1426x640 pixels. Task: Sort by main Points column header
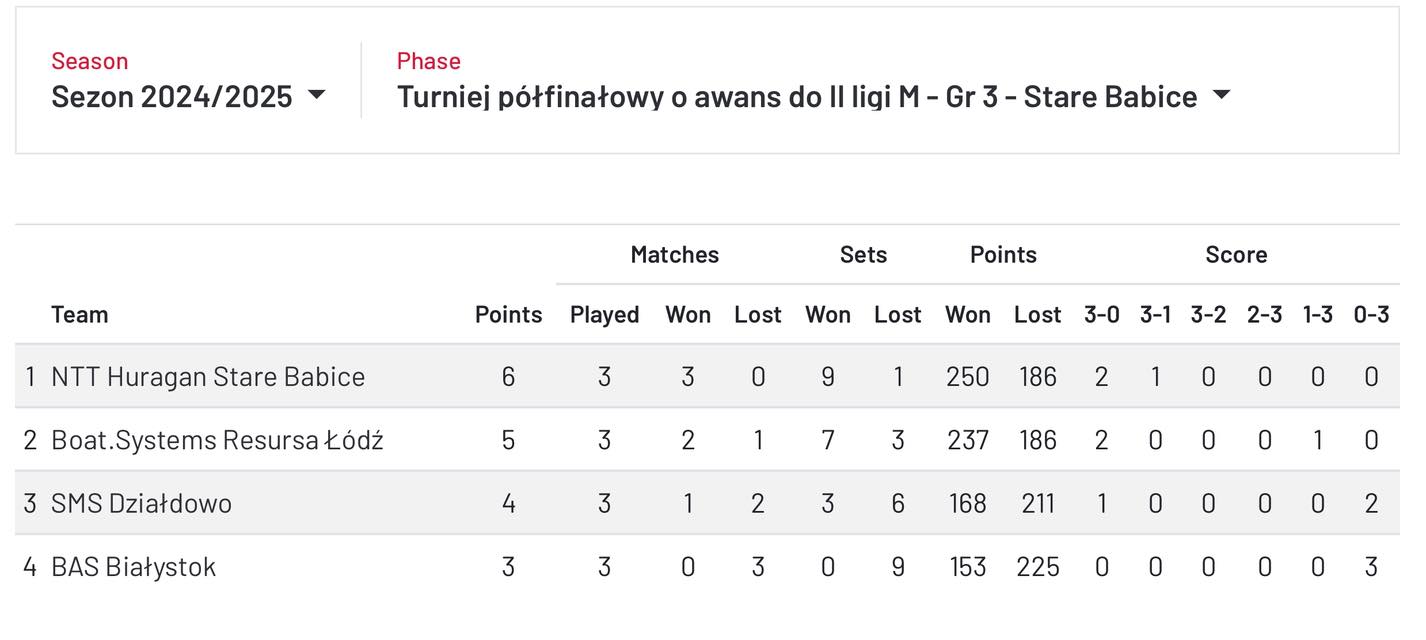(508, 315)
